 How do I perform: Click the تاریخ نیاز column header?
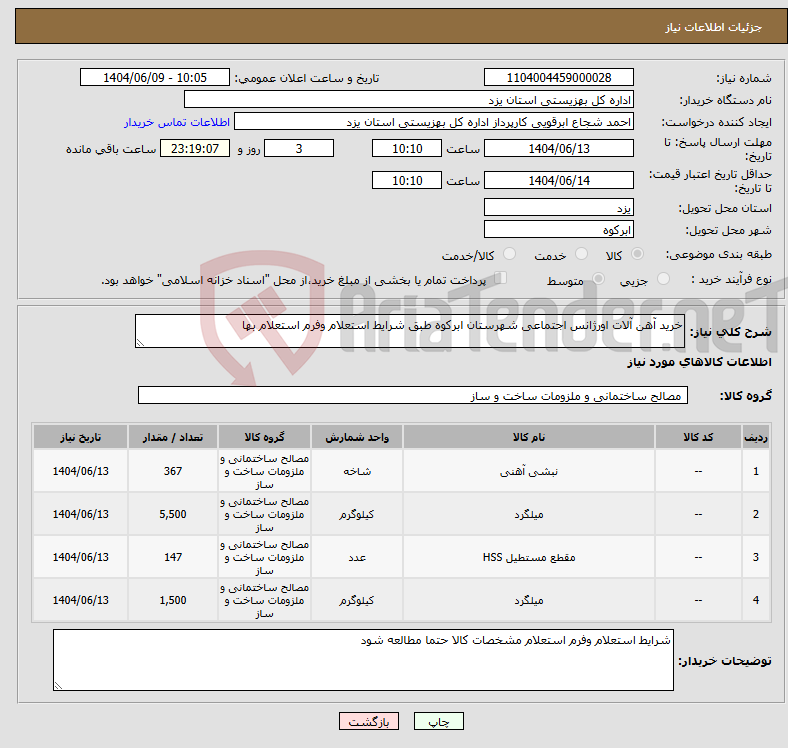click(x=80, y=437)
